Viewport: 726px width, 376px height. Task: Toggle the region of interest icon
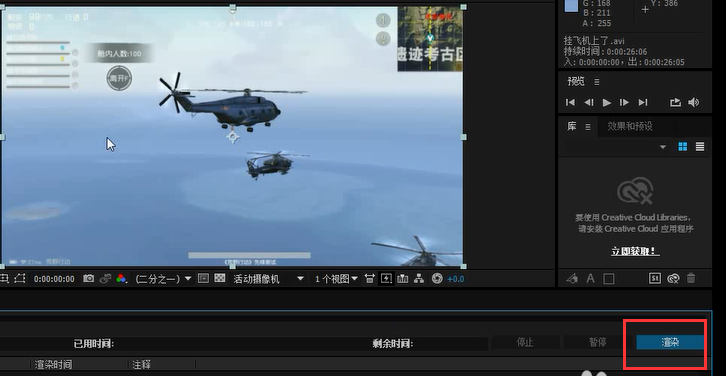click(x=203, y=278)
